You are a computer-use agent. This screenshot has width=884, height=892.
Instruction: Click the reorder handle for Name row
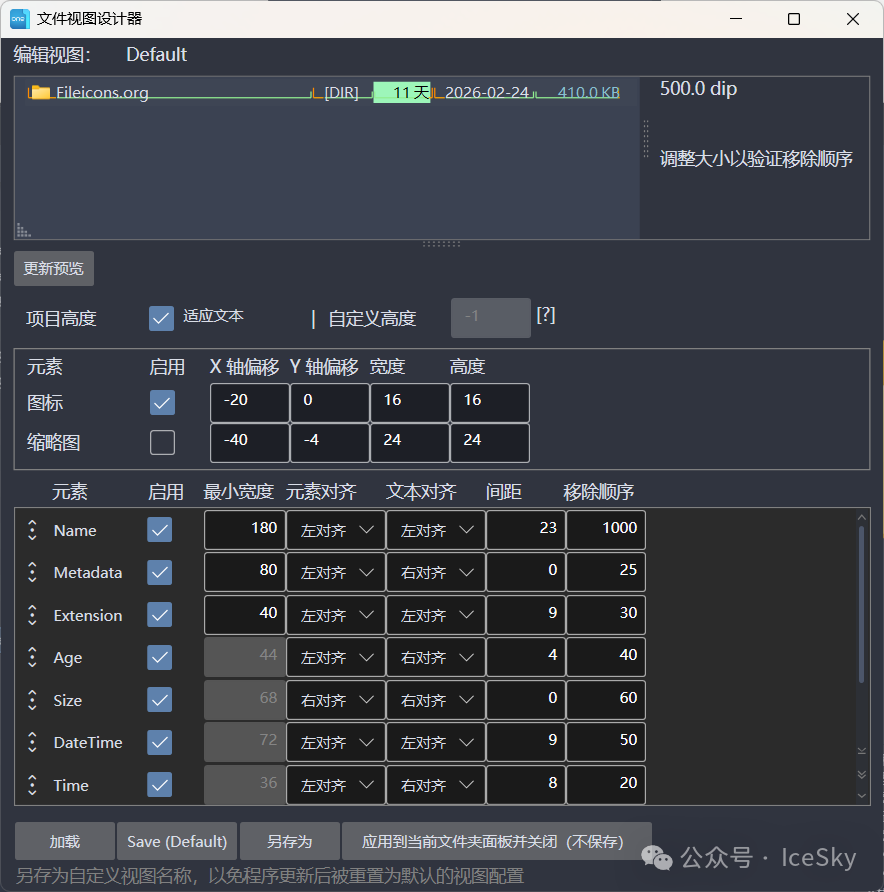(x=32, y=530)
